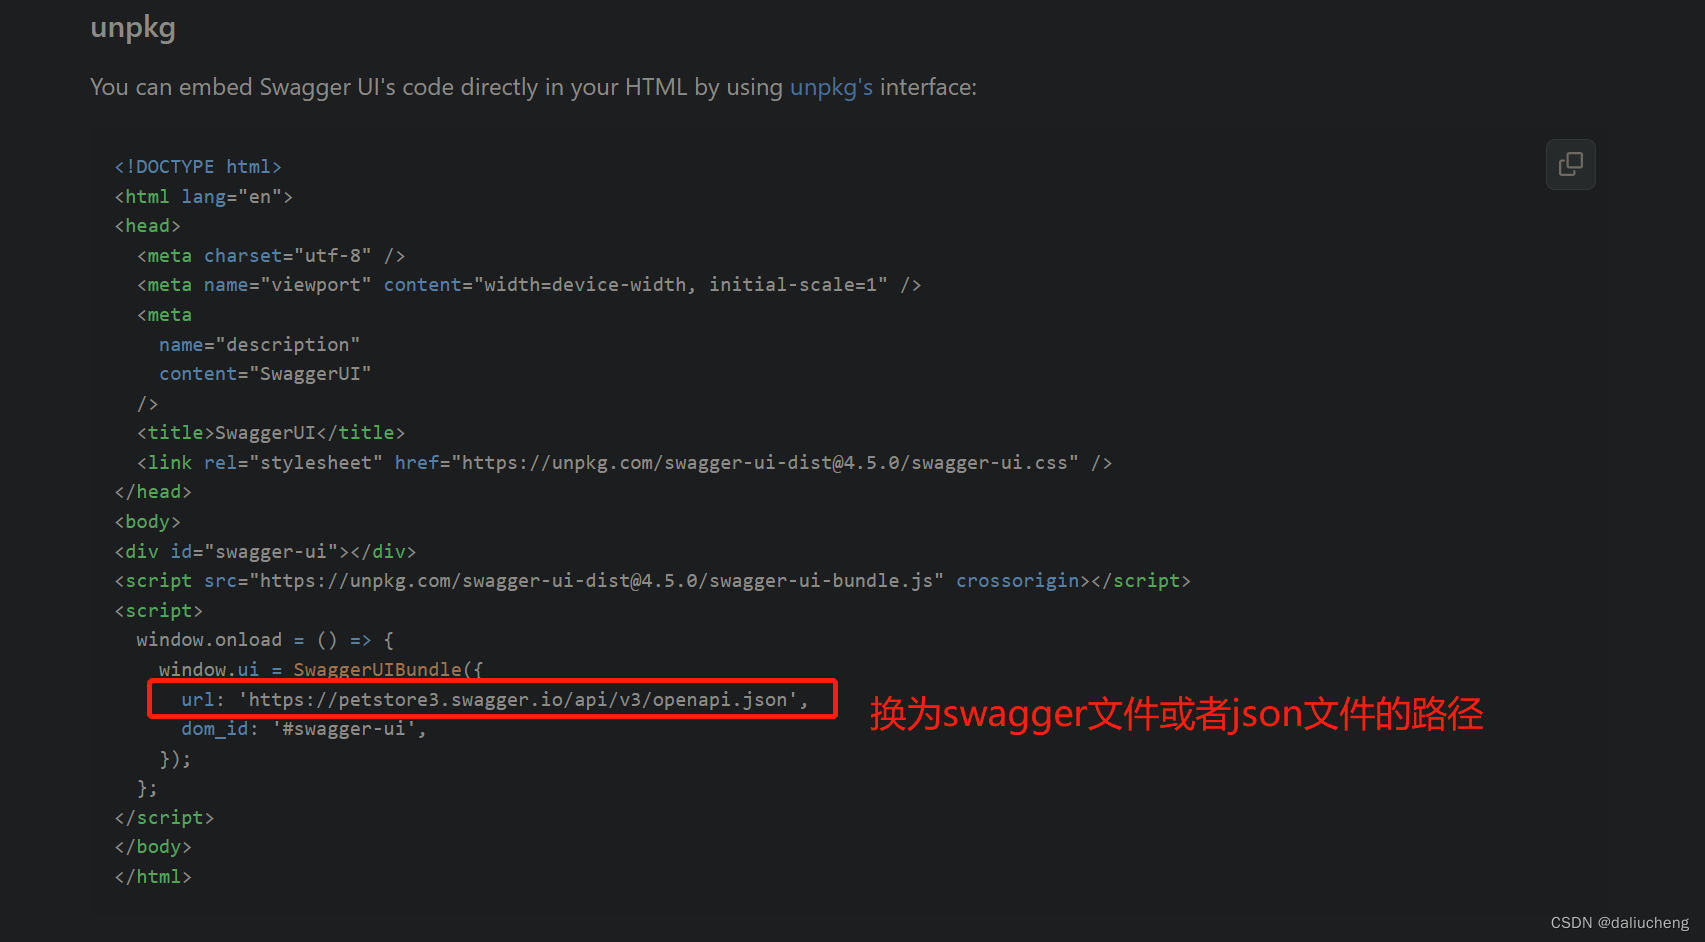Click the petstore3 openapi.json url line
Image resolution: width=1705 pixels, height=942 pixels.
coord(495,700)
